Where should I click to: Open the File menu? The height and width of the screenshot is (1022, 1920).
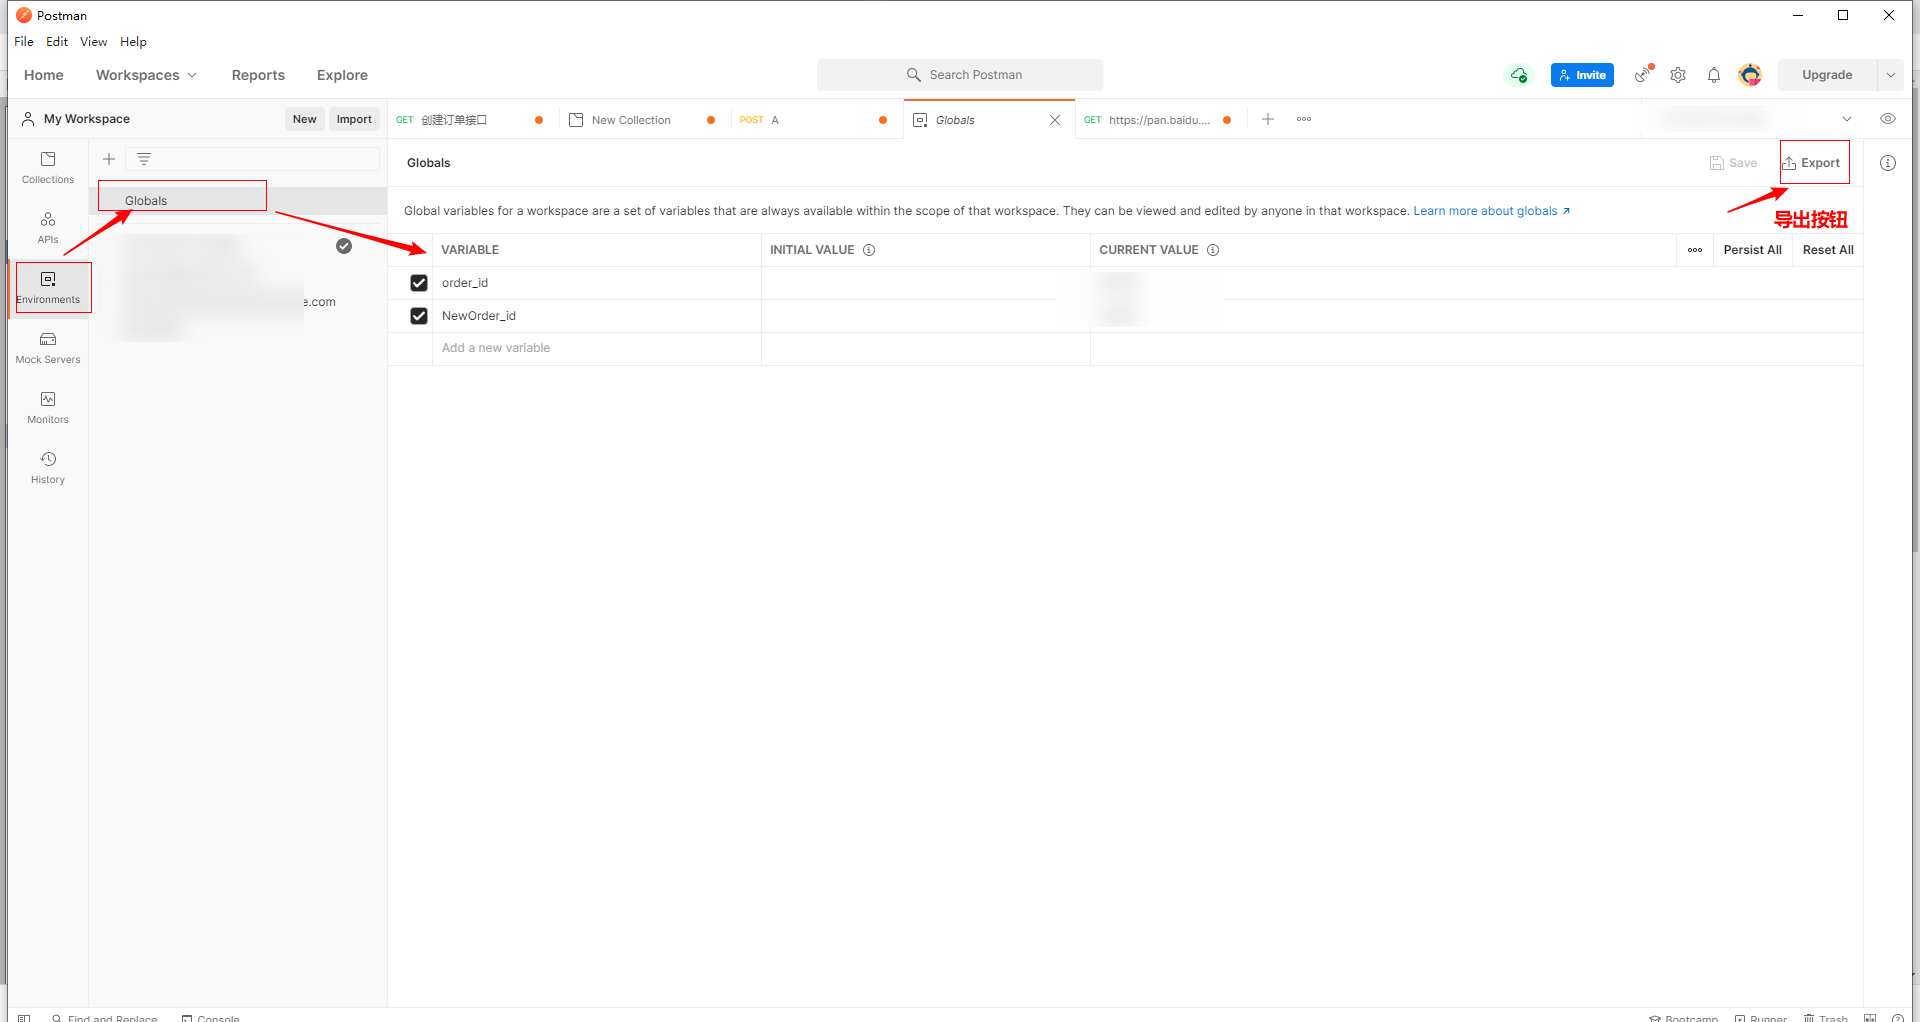tap(24, 41)
